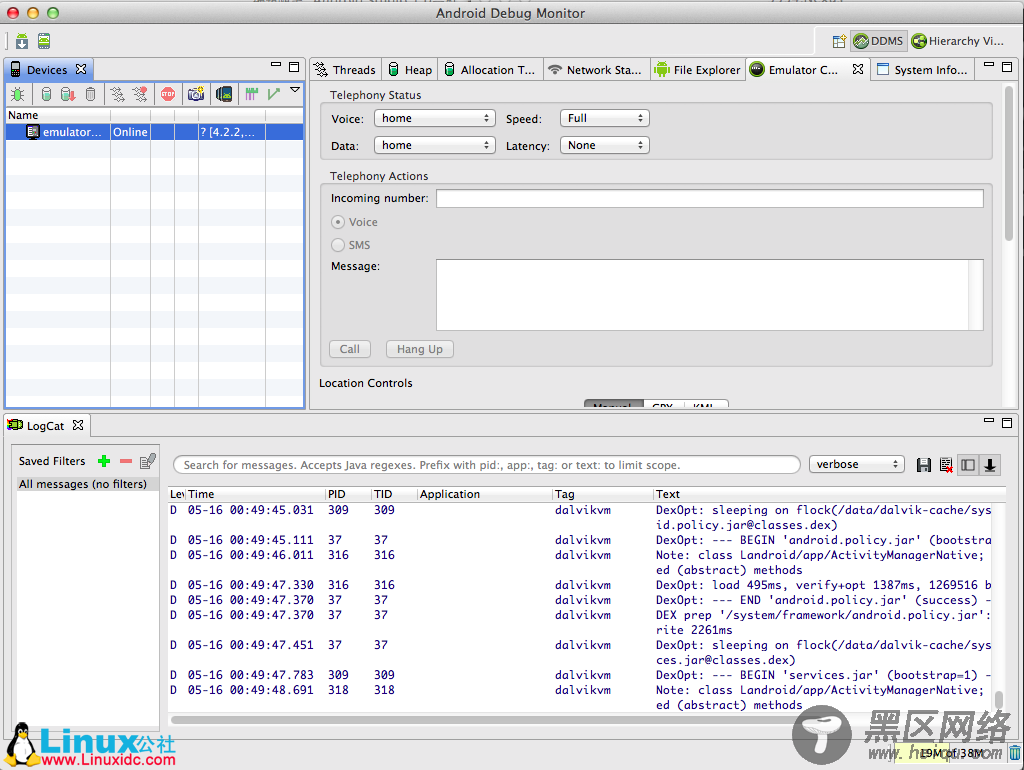
Task: Click the Open Perspective icon
Action: pos(839,41)
